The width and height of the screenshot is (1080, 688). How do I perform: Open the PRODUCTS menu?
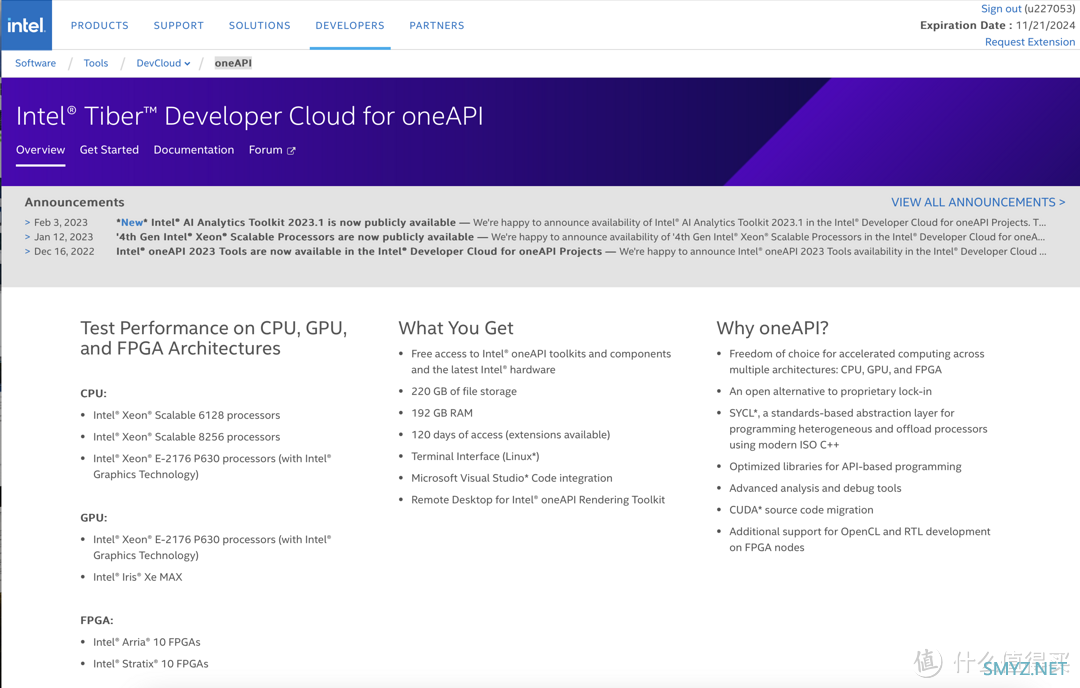coord(100,25)
